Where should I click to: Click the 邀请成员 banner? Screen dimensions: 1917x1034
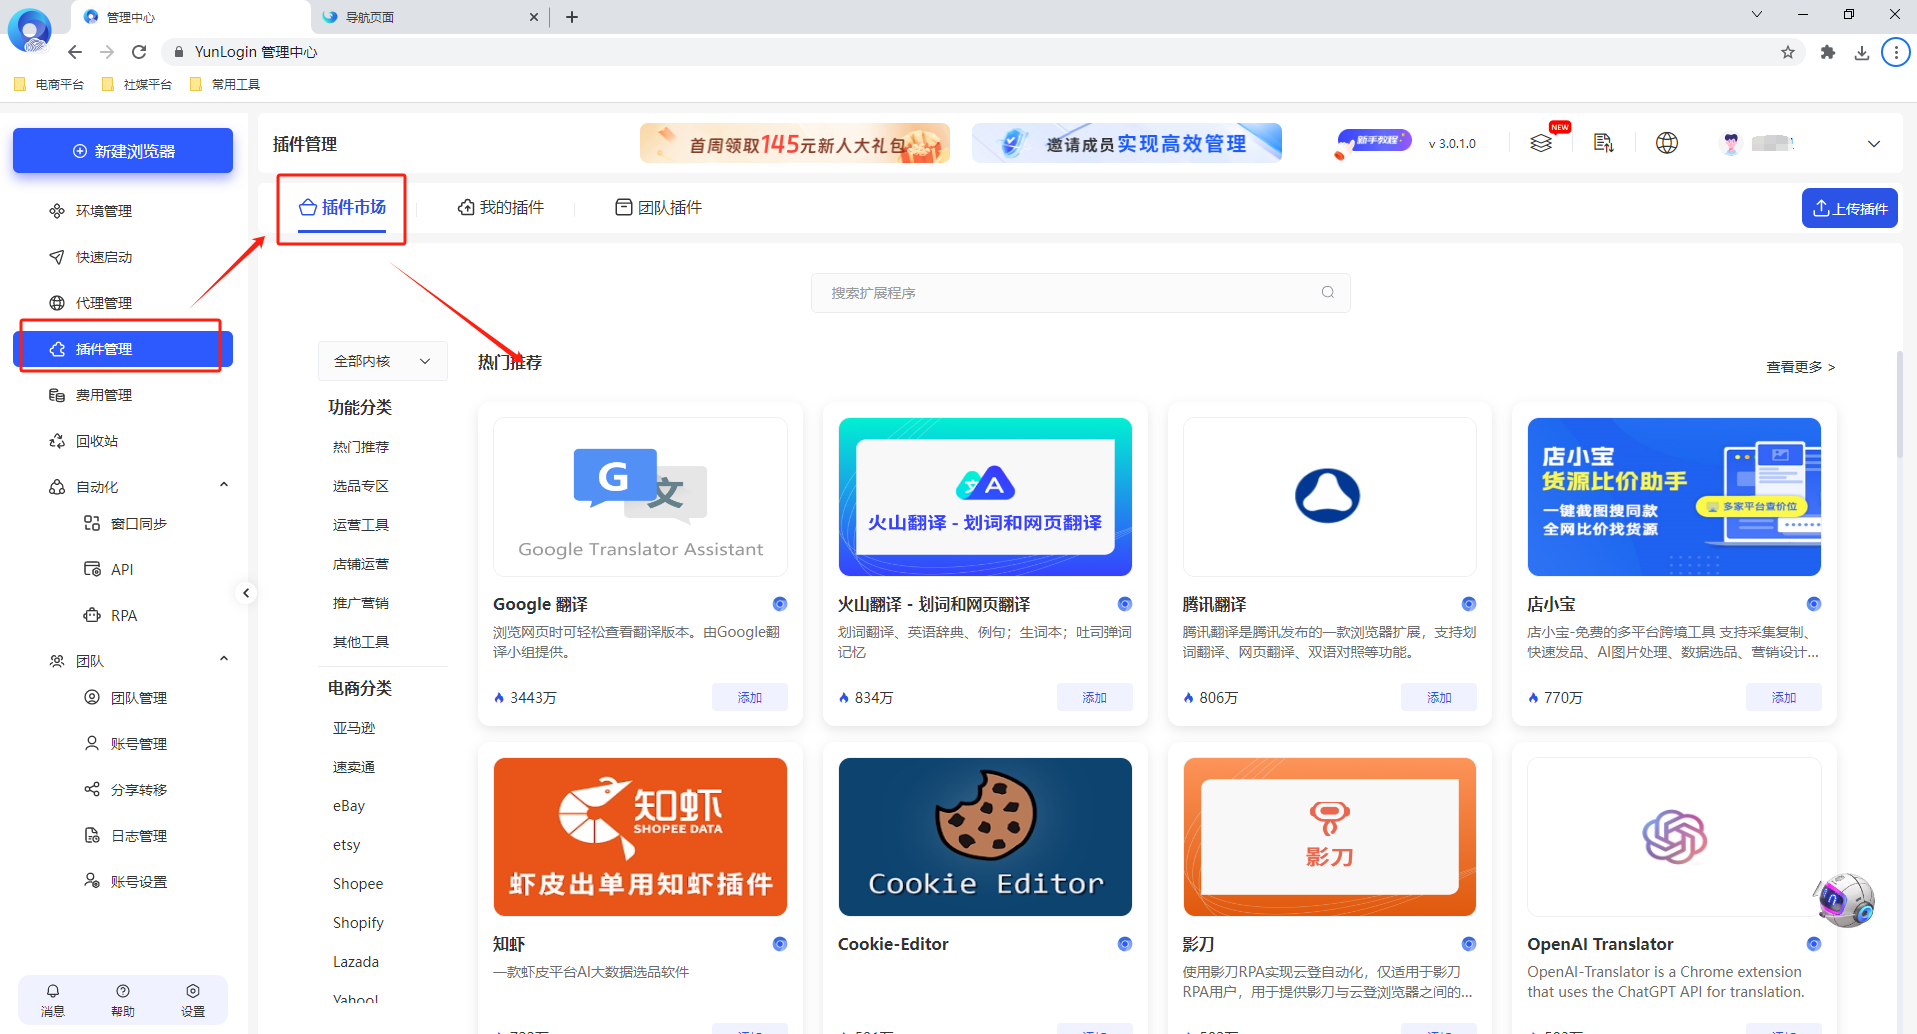coord(1127,143)
